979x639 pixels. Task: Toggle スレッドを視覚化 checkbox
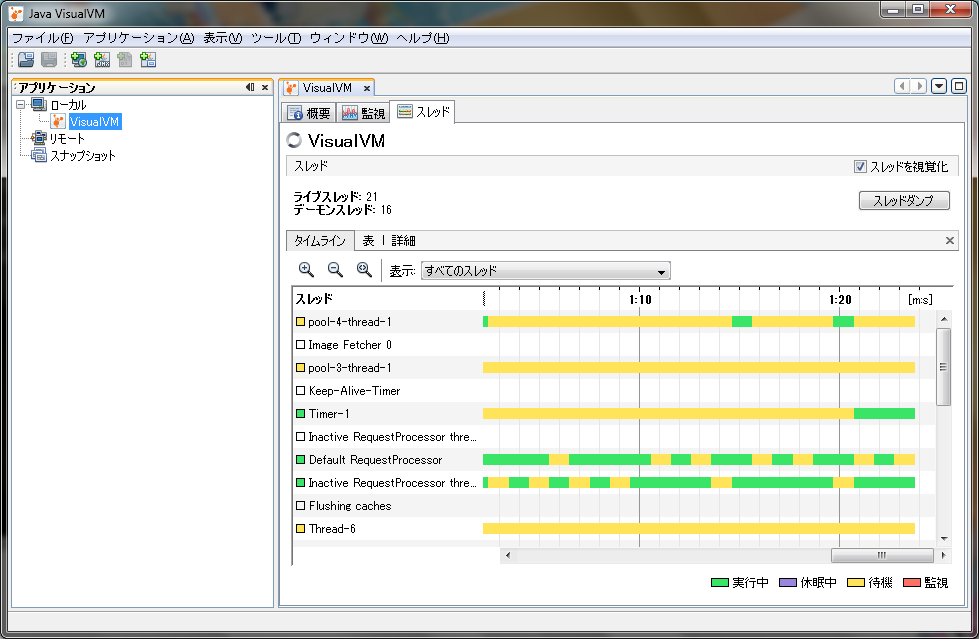pyautogui.click(x=860, y=166)
